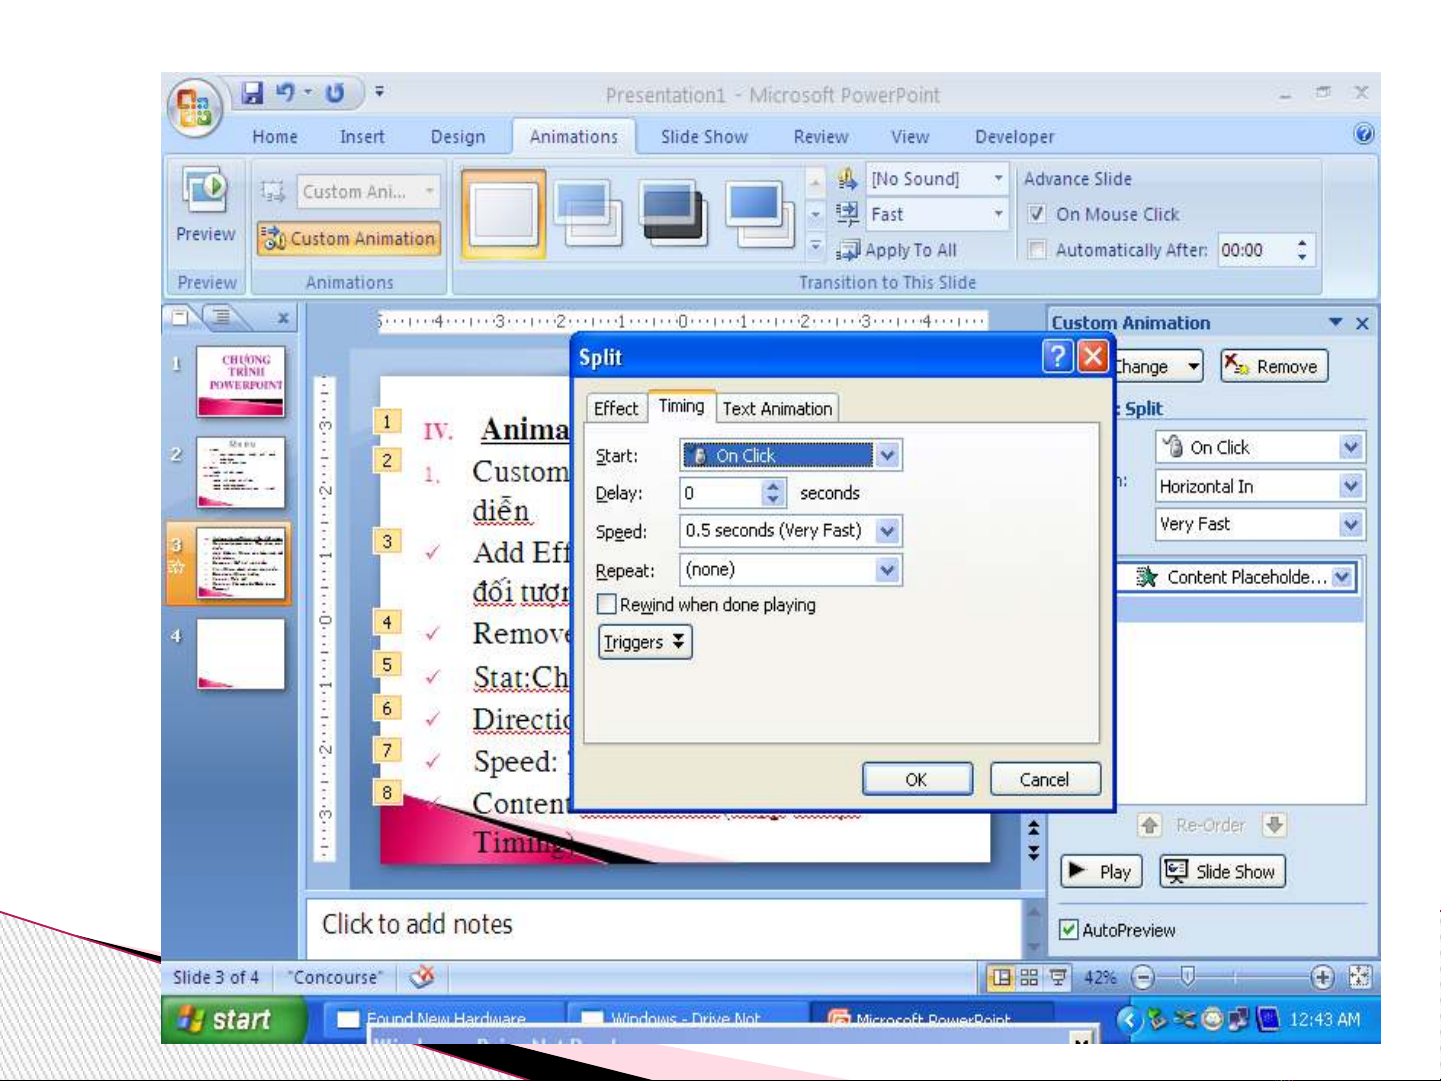Expand the Triggers options button
Image resolution: width=1441 pixels, height=1081 pixels.
click(645, 642)
